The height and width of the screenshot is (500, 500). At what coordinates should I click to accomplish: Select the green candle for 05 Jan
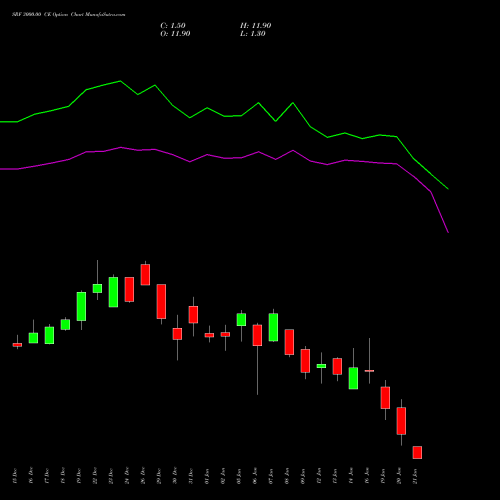click(241, 320)
